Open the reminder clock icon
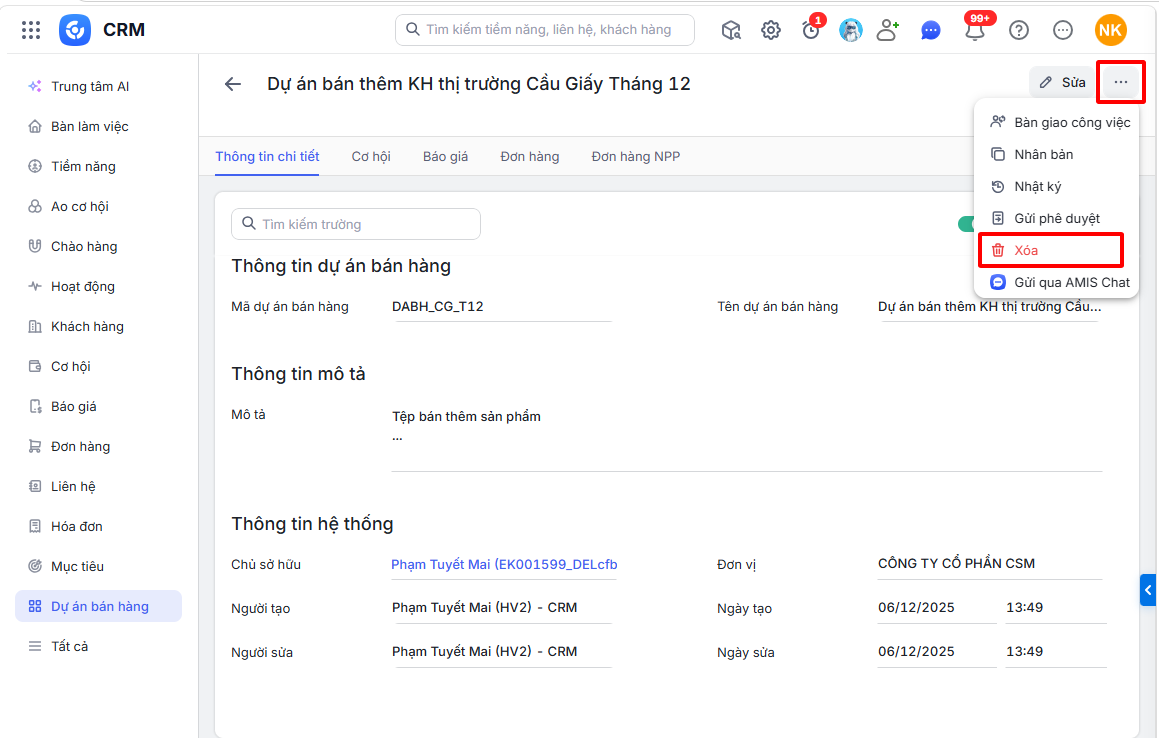This screenshot has width=1159, height=738. [x=811, y=30]
